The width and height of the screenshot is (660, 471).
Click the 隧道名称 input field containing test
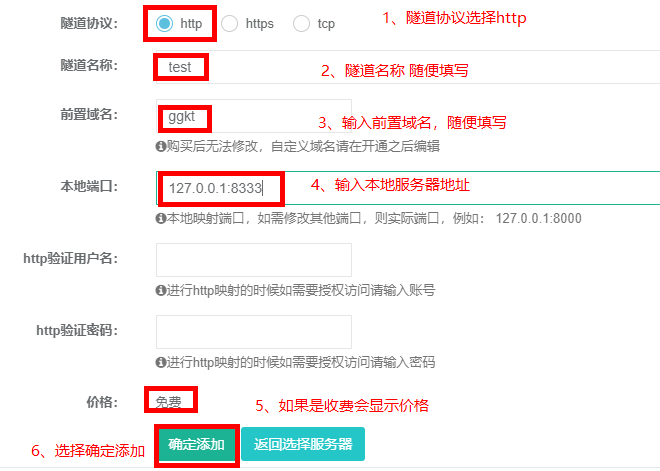tap(407, 67)
